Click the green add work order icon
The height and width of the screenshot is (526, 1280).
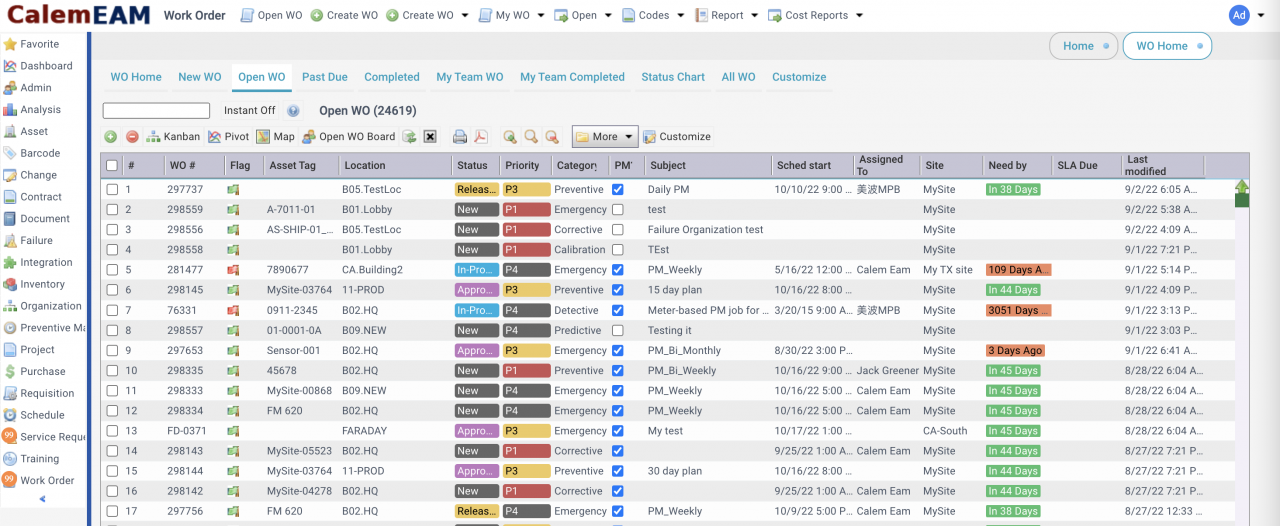point(110,137)
